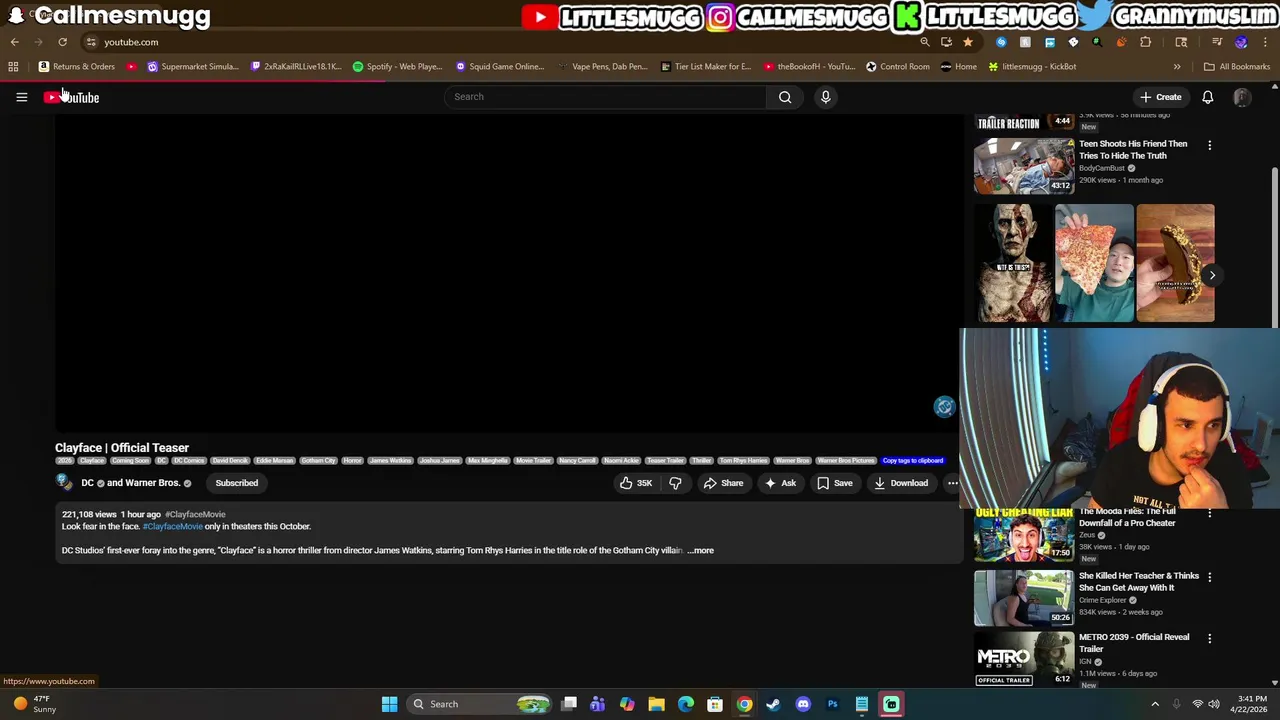This screenshot has height=720, width=1280.
Task: Open the Returns & Orders bookmark
Action: [x=77, y=66]
